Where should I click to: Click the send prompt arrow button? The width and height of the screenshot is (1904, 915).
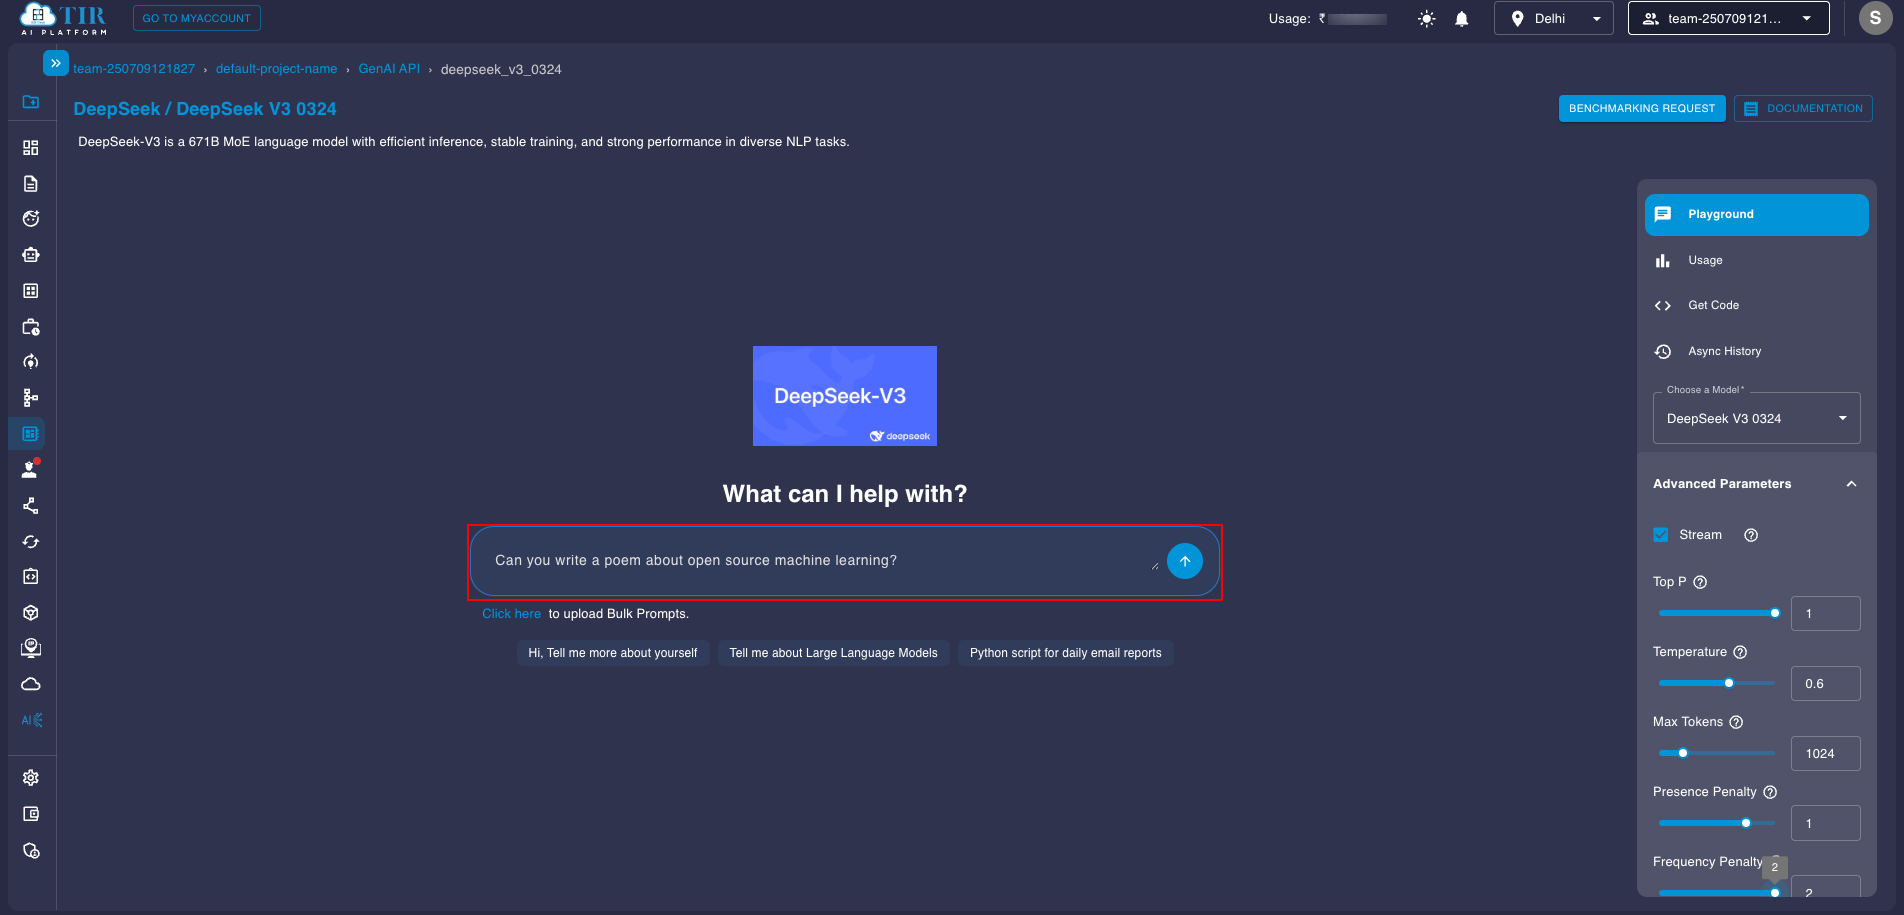pyautogui.click(x=1184, y=561)
